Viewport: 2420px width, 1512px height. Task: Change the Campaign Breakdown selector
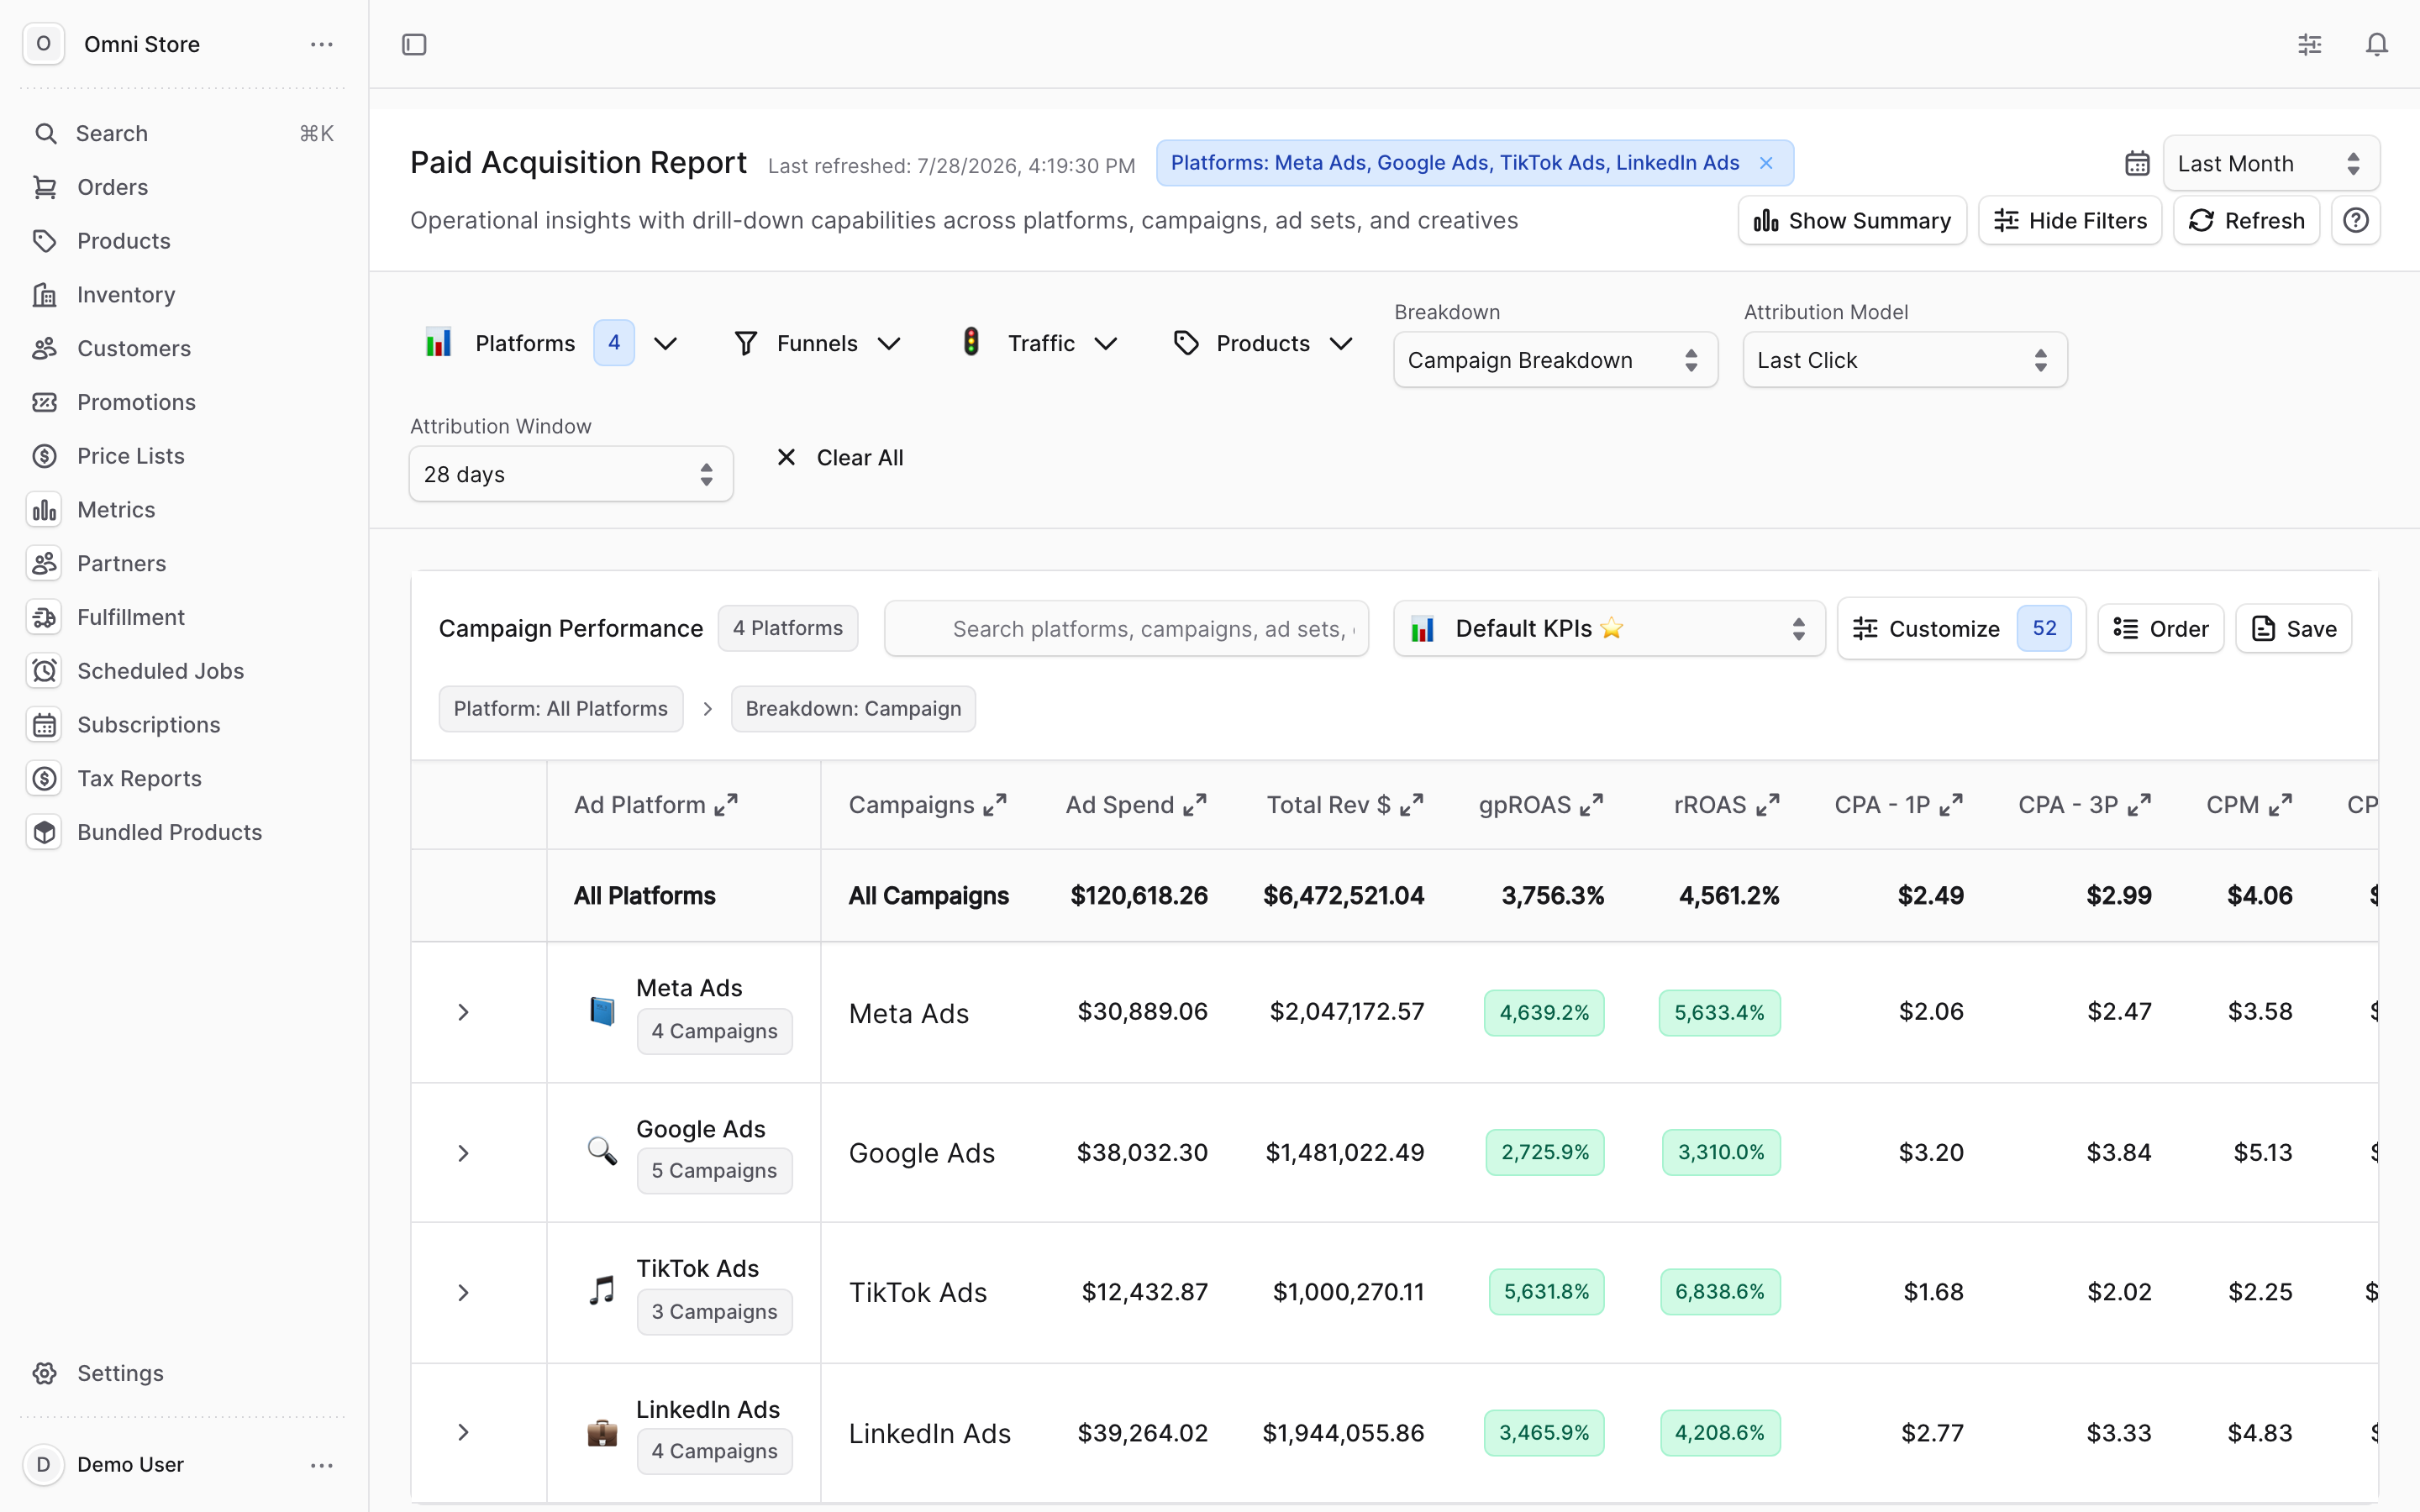1555,360
